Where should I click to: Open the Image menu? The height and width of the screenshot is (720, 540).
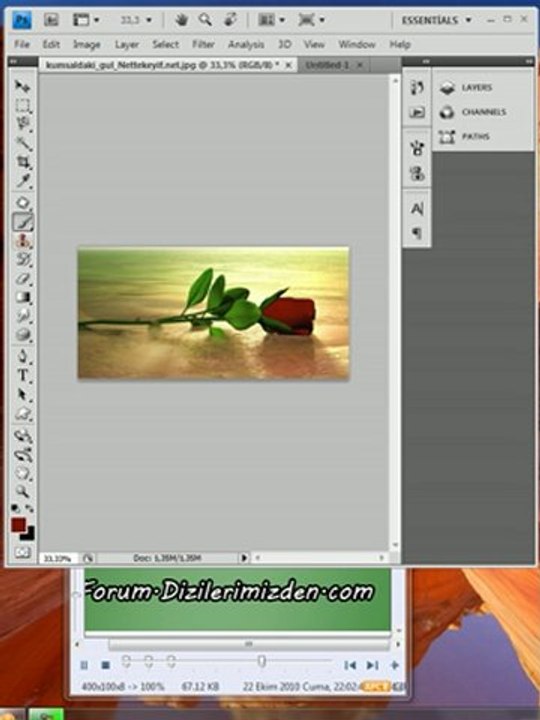pyautogui.click(x=87, y=45)
